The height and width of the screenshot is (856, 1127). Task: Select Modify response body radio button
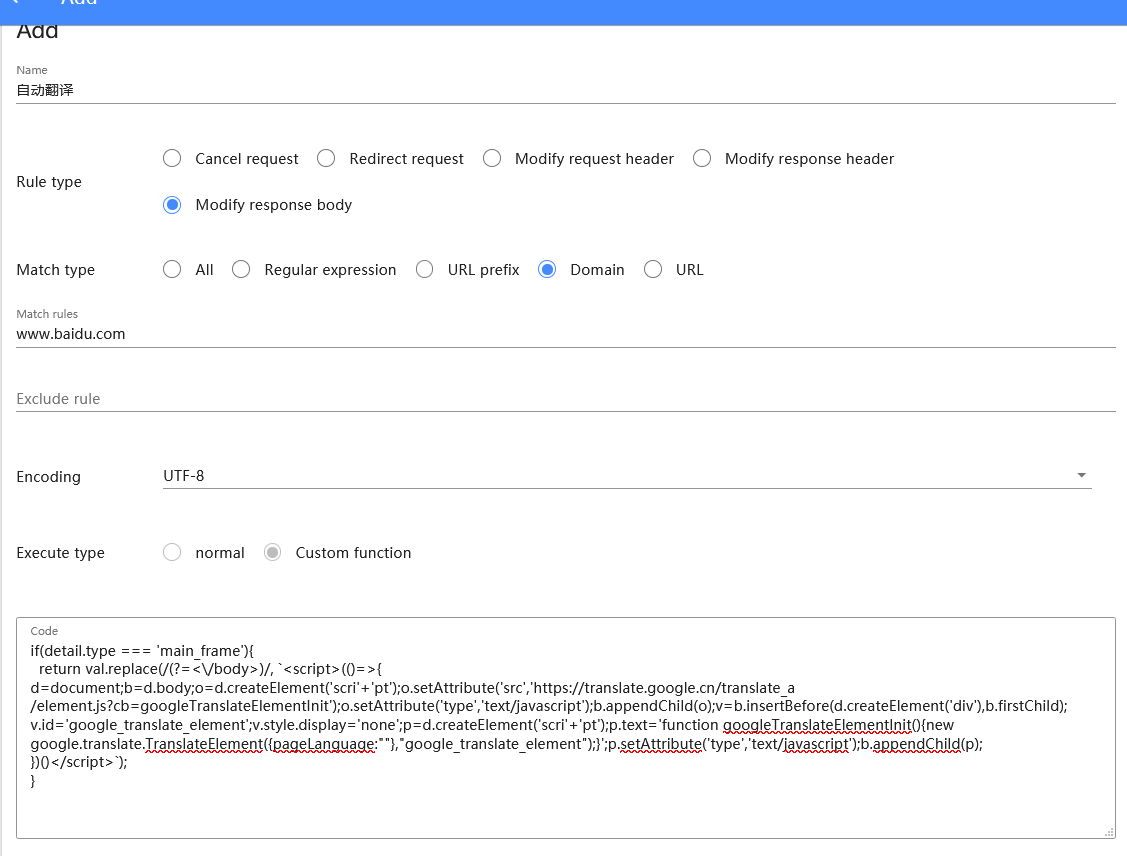(x=172, y=205)
